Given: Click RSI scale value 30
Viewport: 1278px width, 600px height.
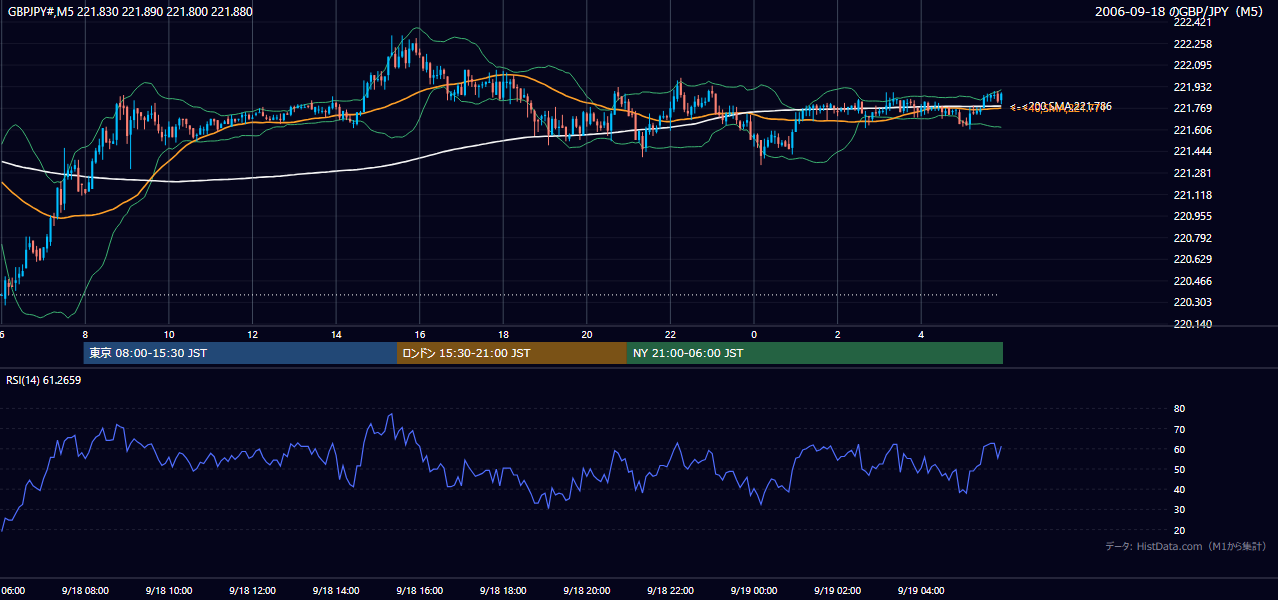Looking at the screenshot, I should coord(1179,510).
